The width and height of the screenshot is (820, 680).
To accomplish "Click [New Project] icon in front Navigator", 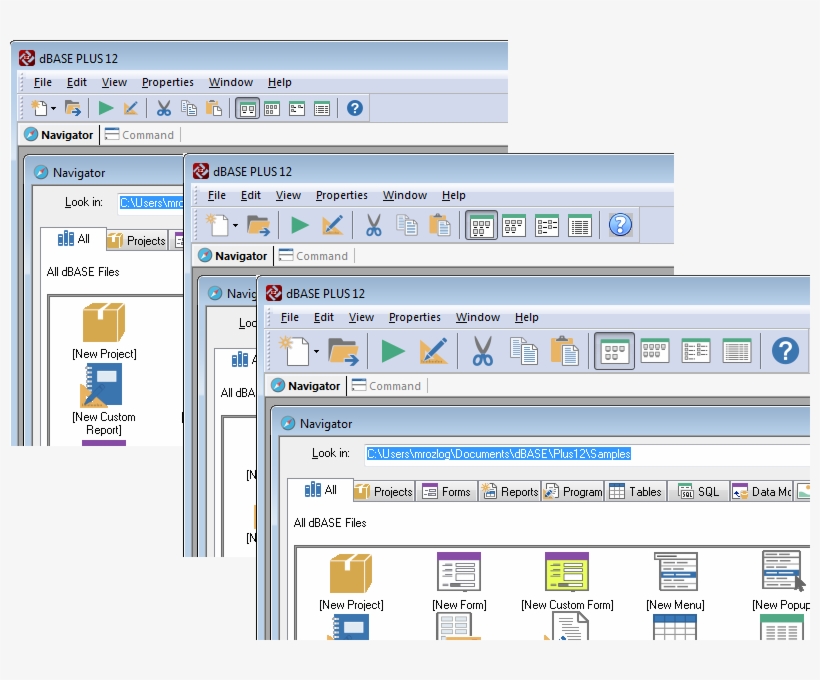I will [351, 573].
